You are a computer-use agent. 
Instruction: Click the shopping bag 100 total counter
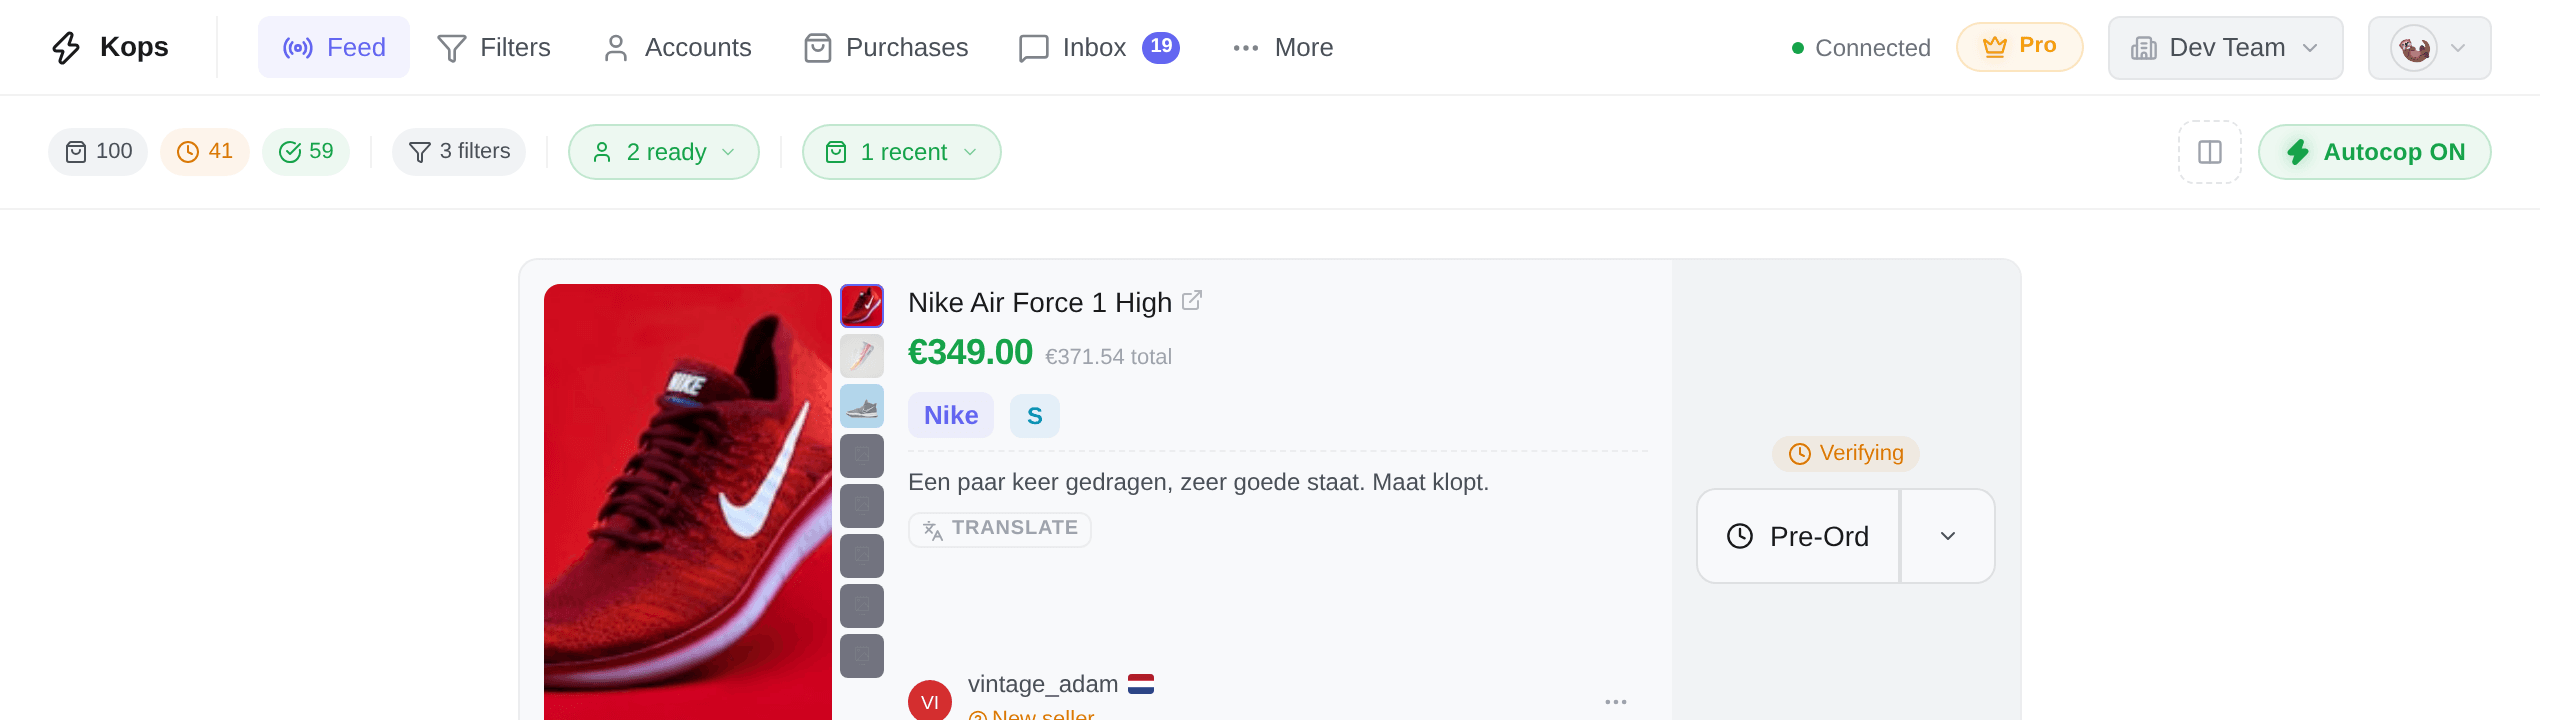pos(98,152)
